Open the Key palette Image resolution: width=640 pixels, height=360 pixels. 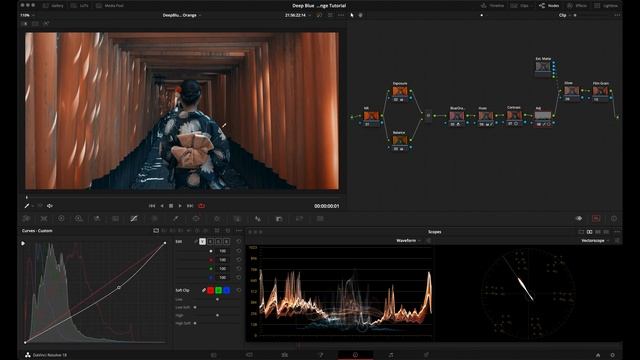pos(279,219)
